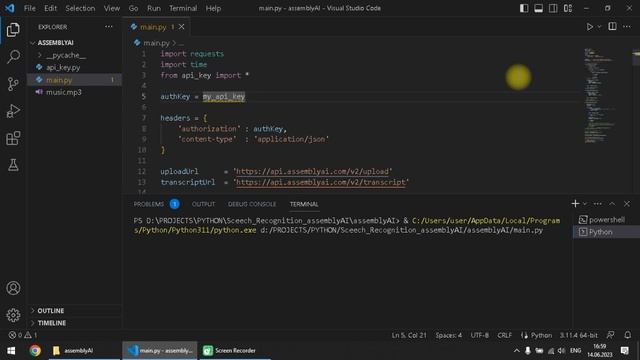Open the Search view in activity bar
This screenshot has height=360, width=640.
coord(13,56)
